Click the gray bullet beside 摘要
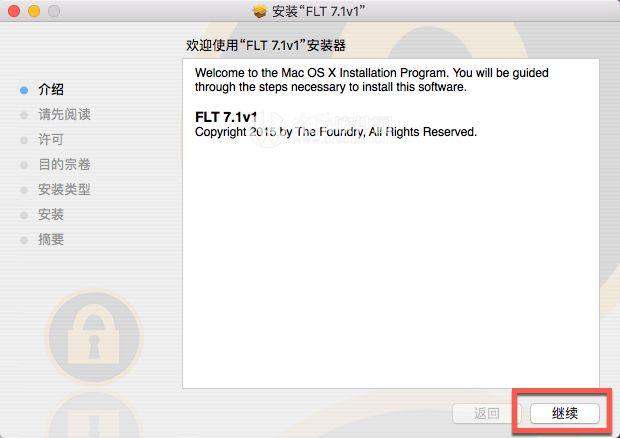The height and width of the screenshot is (438, 620). point(24,240)
